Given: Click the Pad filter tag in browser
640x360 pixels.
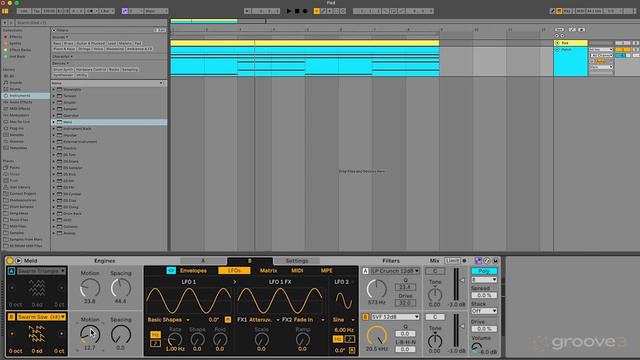Looking at the screenshot, I should pos(138,43).
